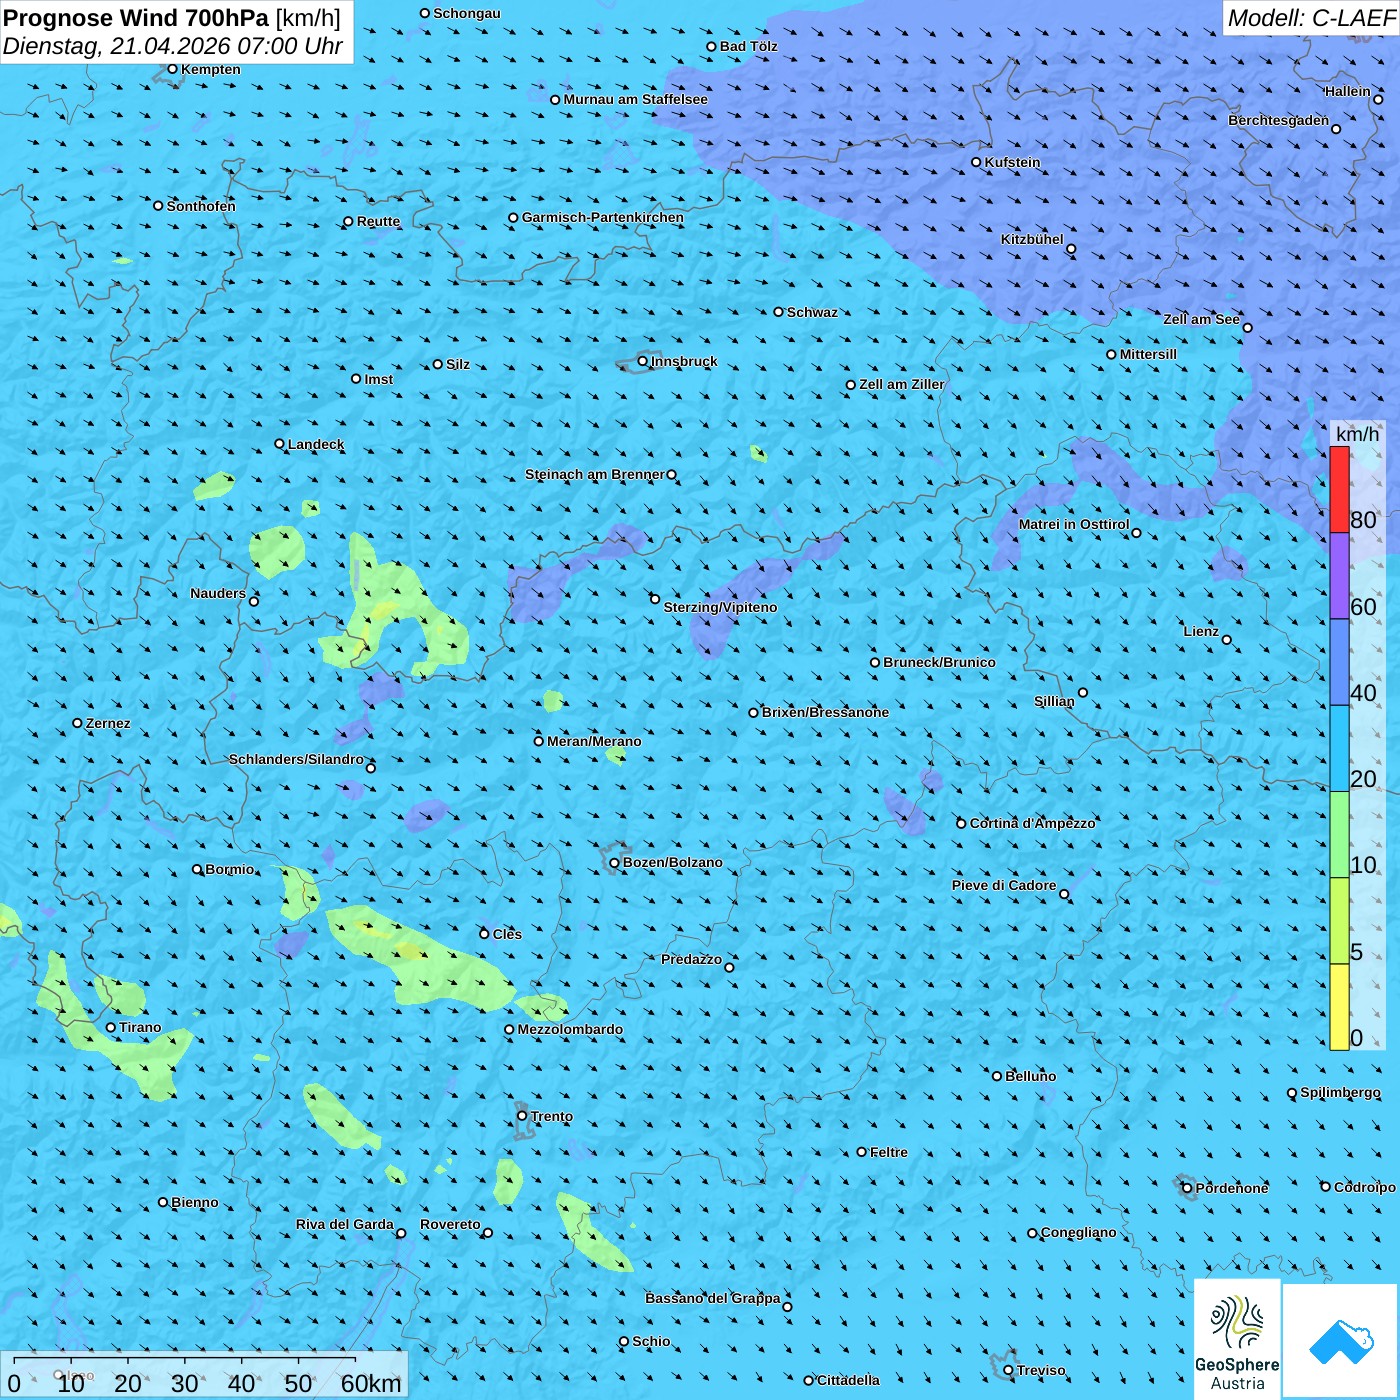Click the 'Berchtesgaden' label
The height and width of the screenshot is (1400, 1400).
1279,120
